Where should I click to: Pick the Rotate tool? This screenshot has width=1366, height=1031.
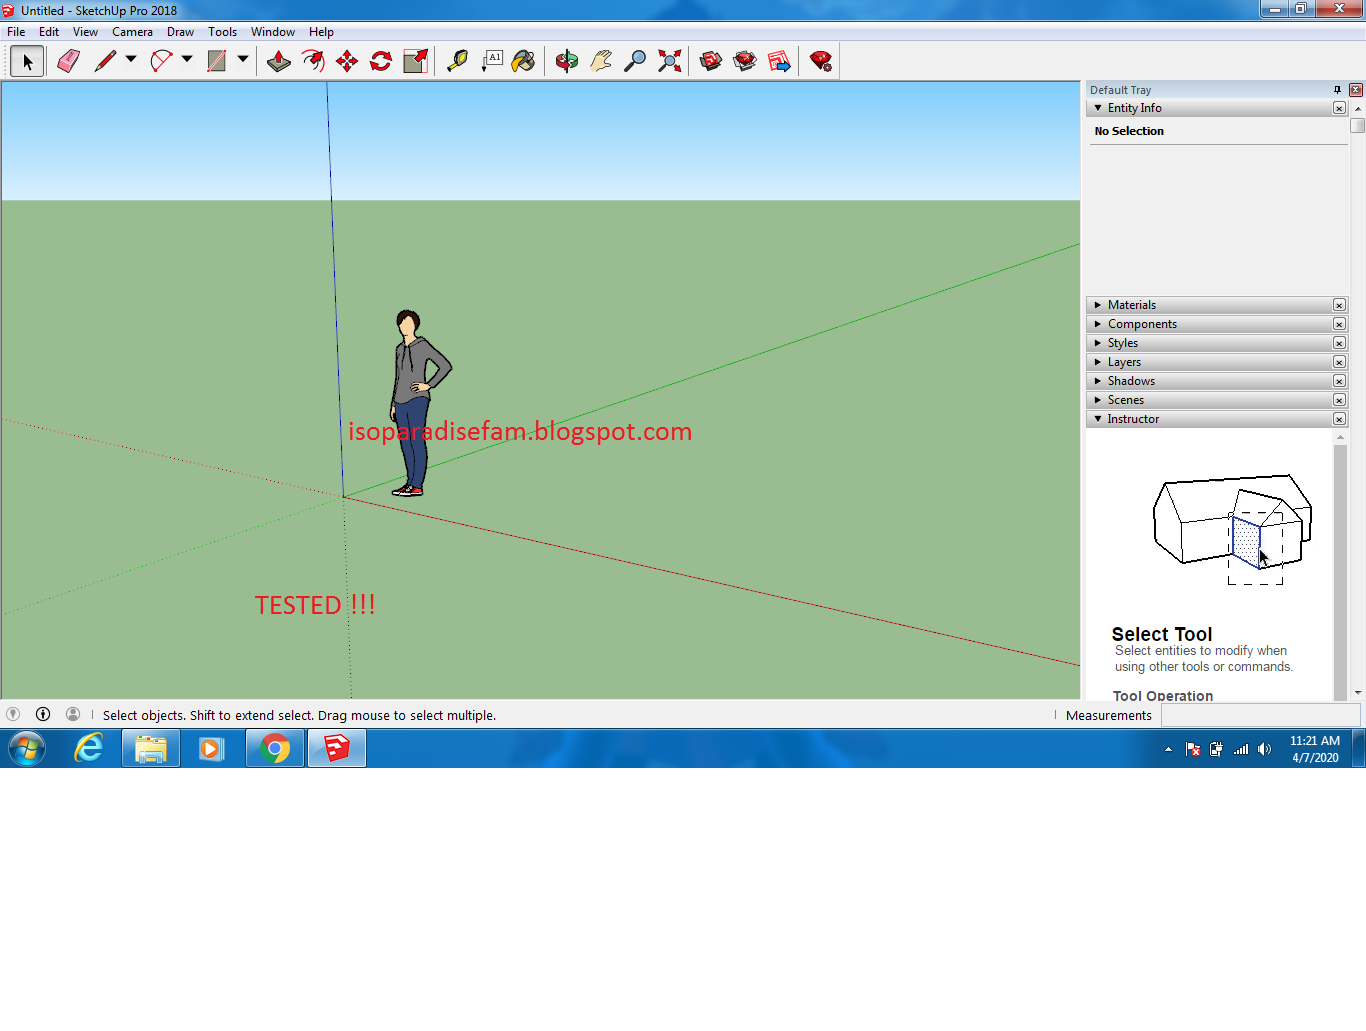pos(381,62)
